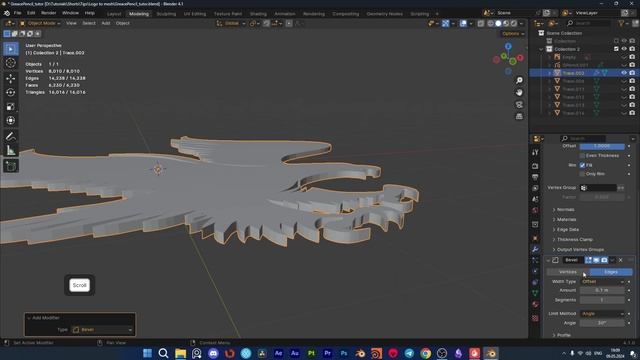Open the Material properties tab
The image size is (640, 360).
tap(536, 304)
